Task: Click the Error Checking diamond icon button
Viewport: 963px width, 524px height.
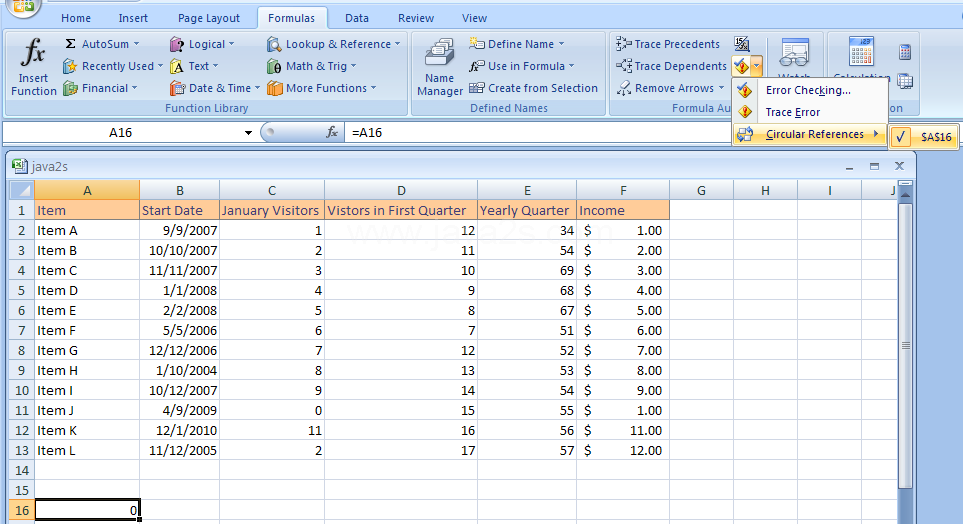Action: pyautogui.click(x=741, y=66)
